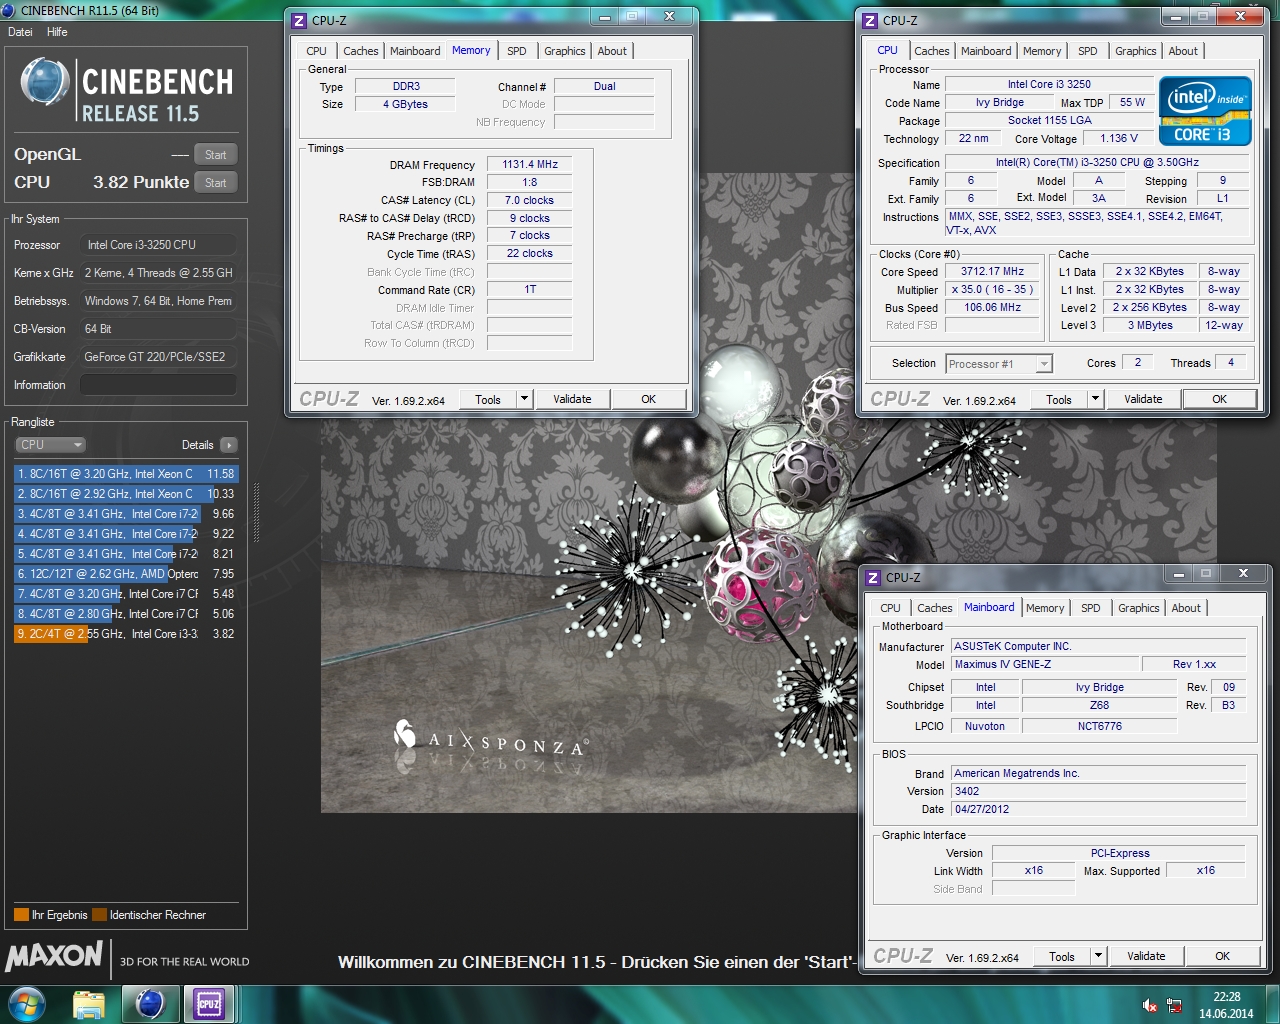This screenshot has height=1024, width=1280.
Task: Select ranking row 8 with score 5.06
Action: [126, 614]
